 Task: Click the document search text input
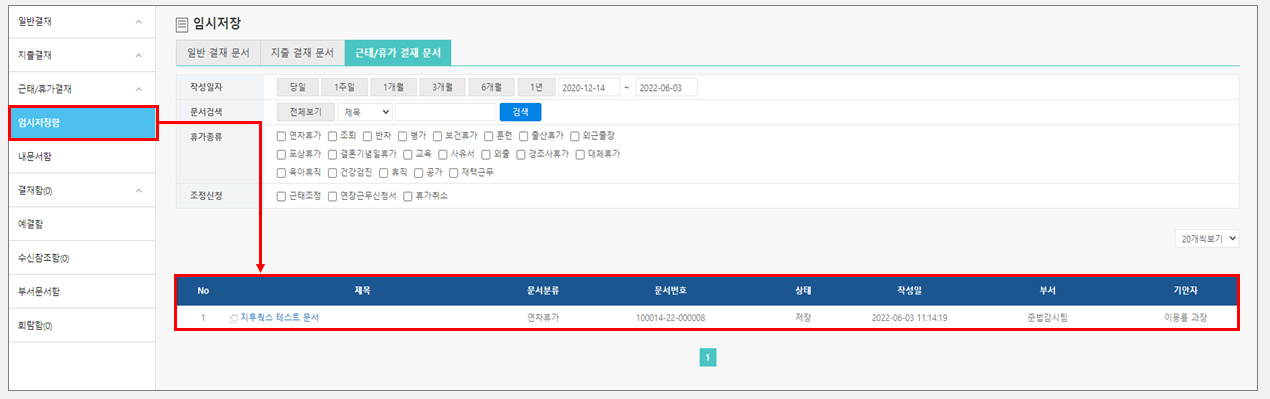(x=446, y=112)
